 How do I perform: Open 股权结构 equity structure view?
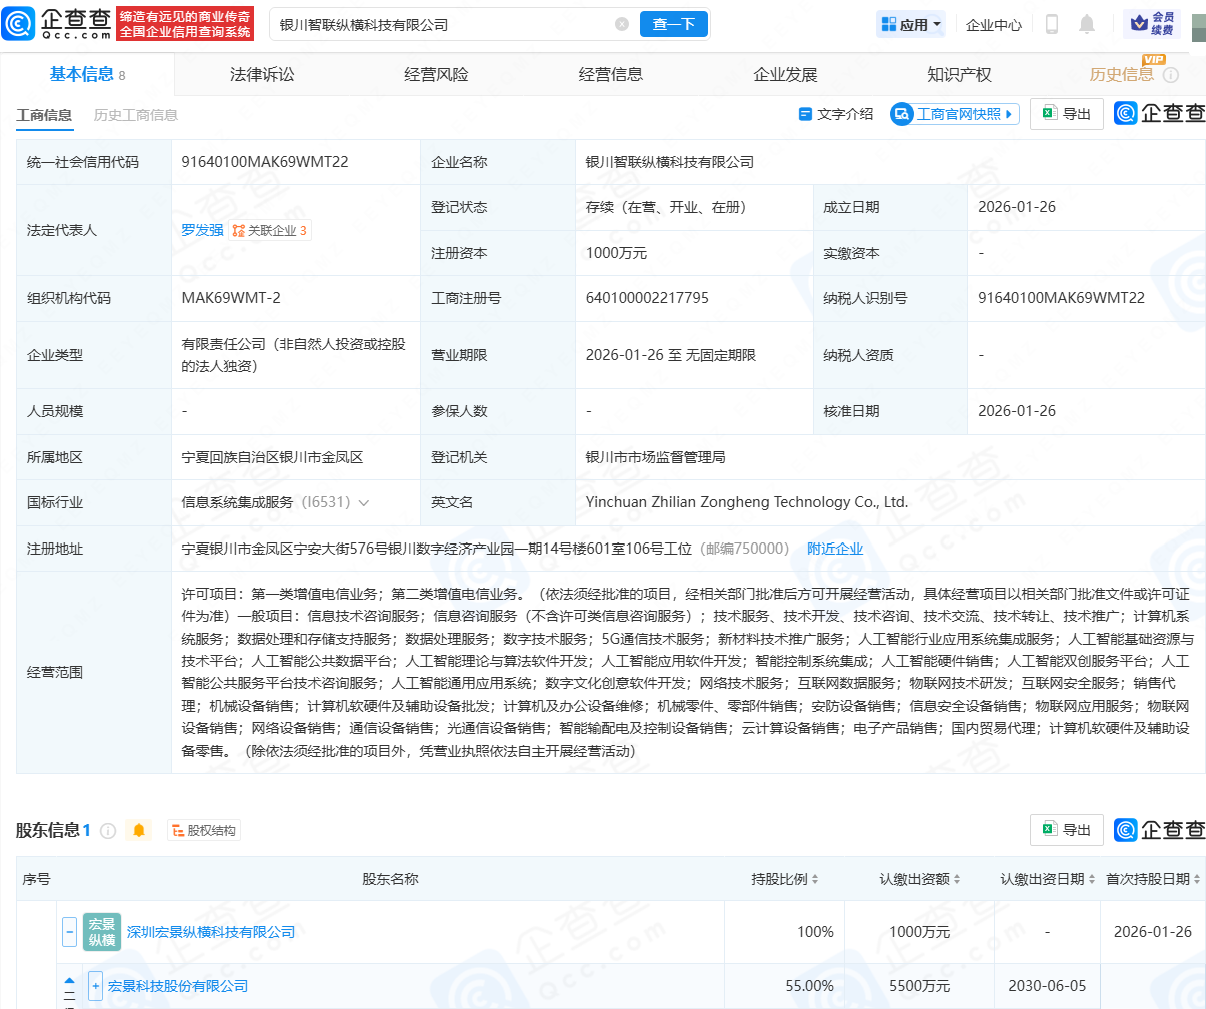coord(204,830)
